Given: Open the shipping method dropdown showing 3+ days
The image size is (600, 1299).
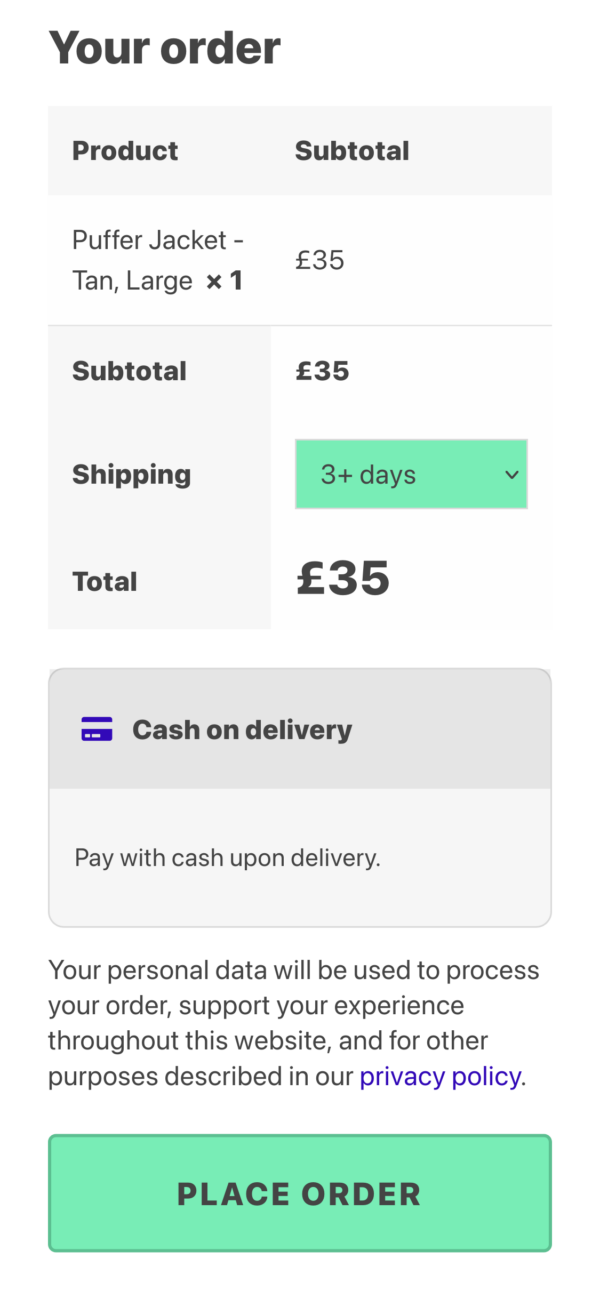Looking at the screenshot, I should (411, 474).
